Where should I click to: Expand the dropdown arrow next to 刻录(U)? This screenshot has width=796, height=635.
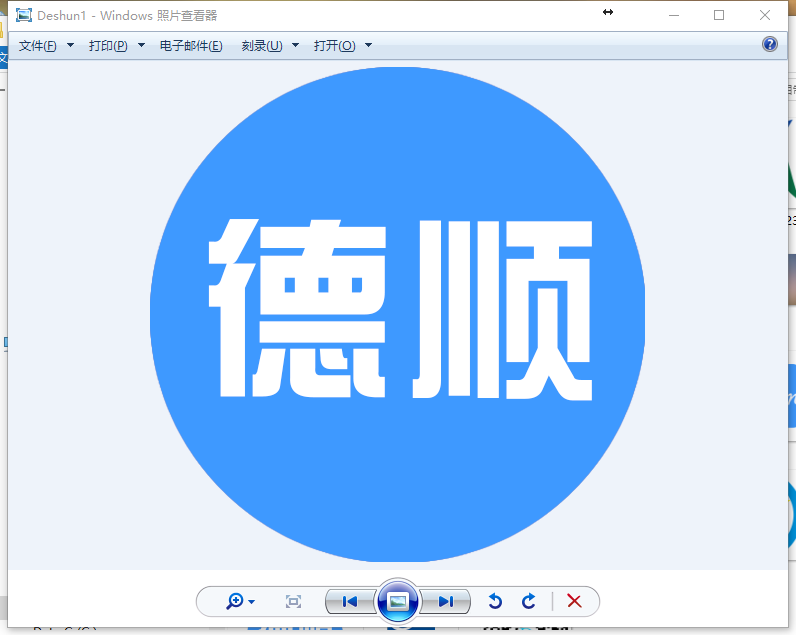(x=295, y=46)
